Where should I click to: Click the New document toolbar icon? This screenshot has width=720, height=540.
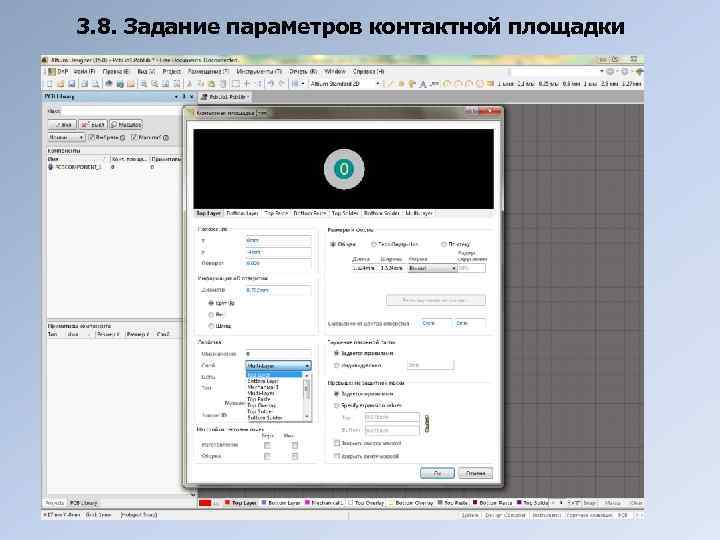coord(50,84)
